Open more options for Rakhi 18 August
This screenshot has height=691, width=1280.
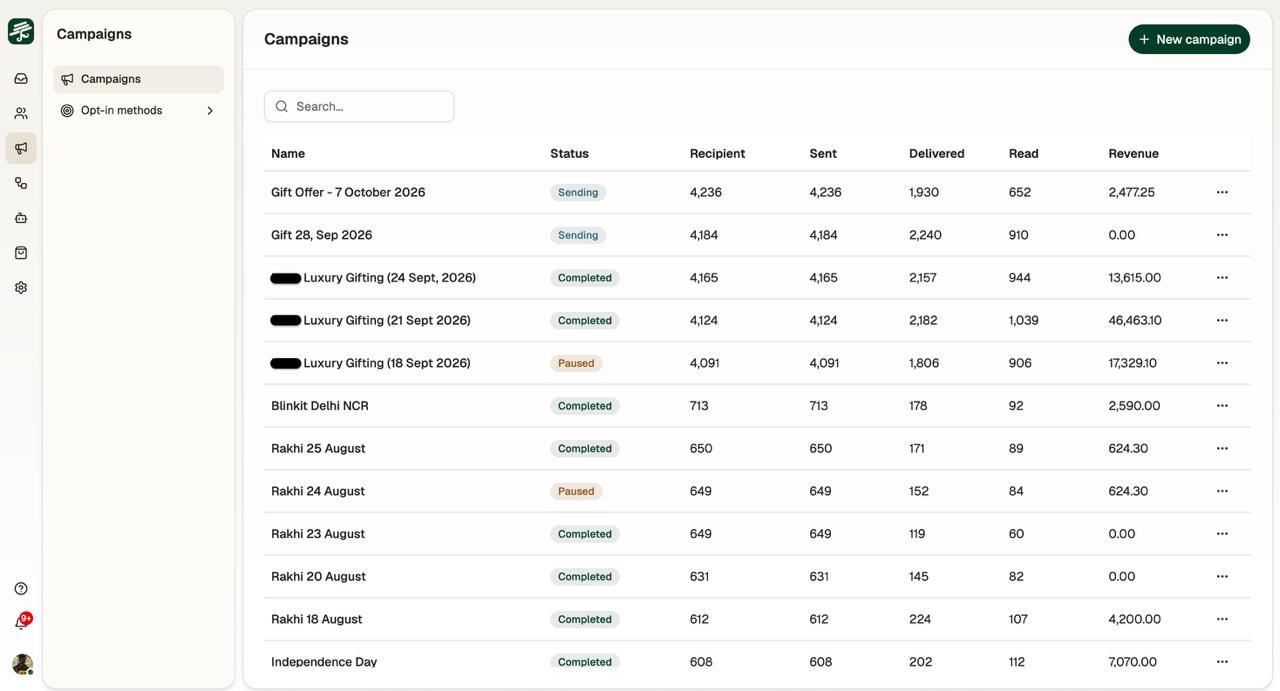[1222, 619]
